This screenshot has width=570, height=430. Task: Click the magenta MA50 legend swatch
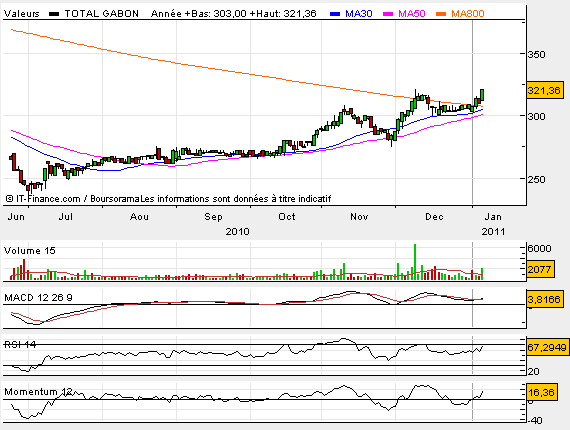(x=388, y=14)
